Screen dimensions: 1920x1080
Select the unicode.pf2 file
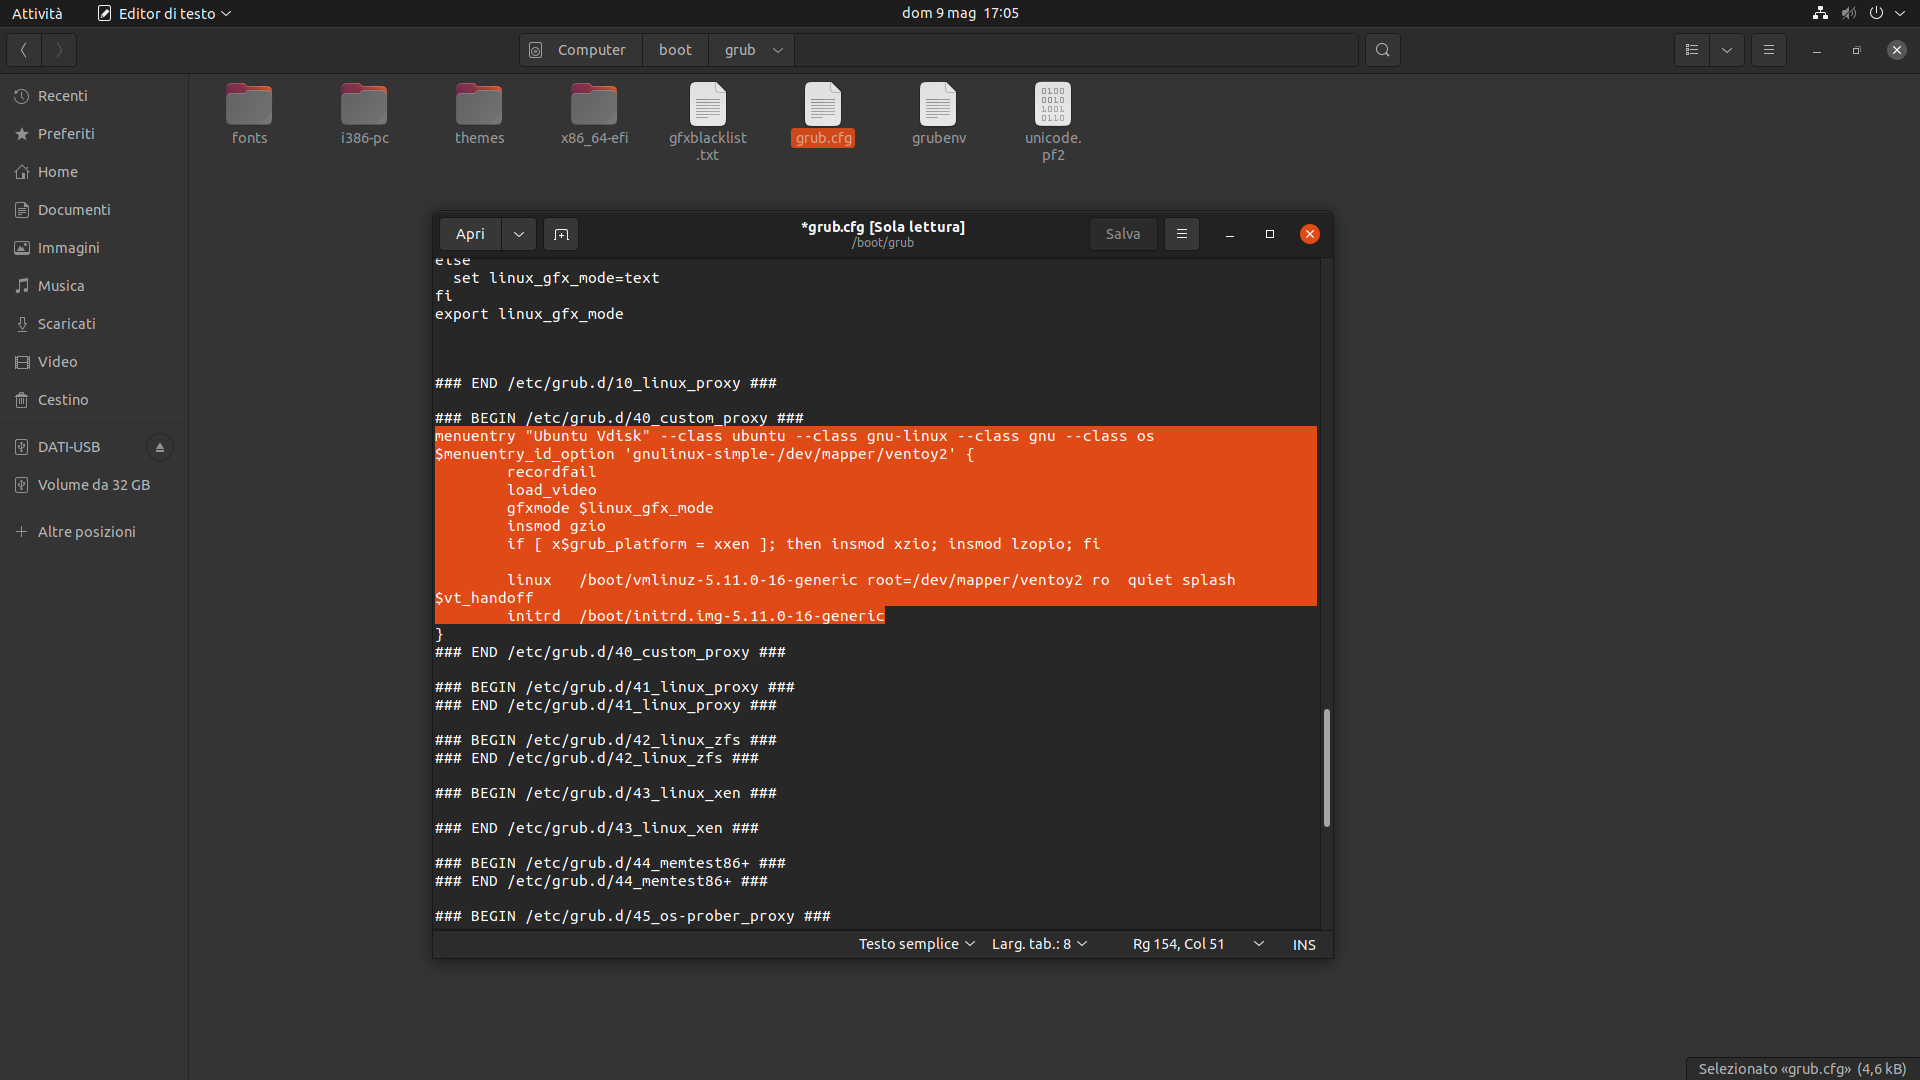tap(1053, 122)
